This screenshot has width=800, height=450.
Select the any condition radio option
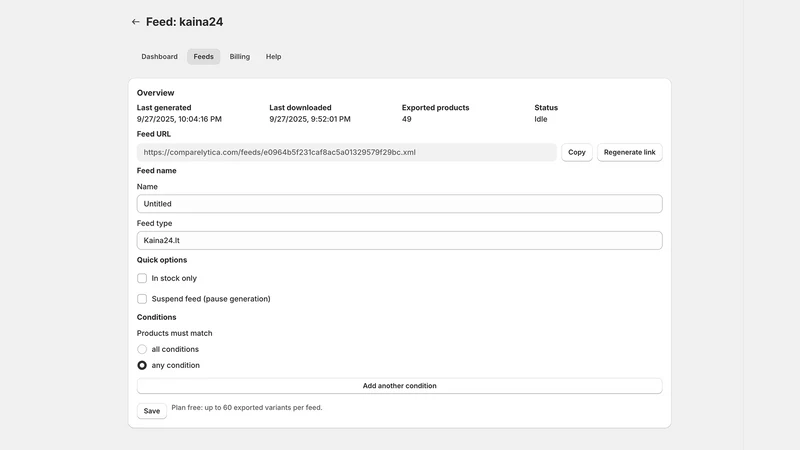pos(142,365)
